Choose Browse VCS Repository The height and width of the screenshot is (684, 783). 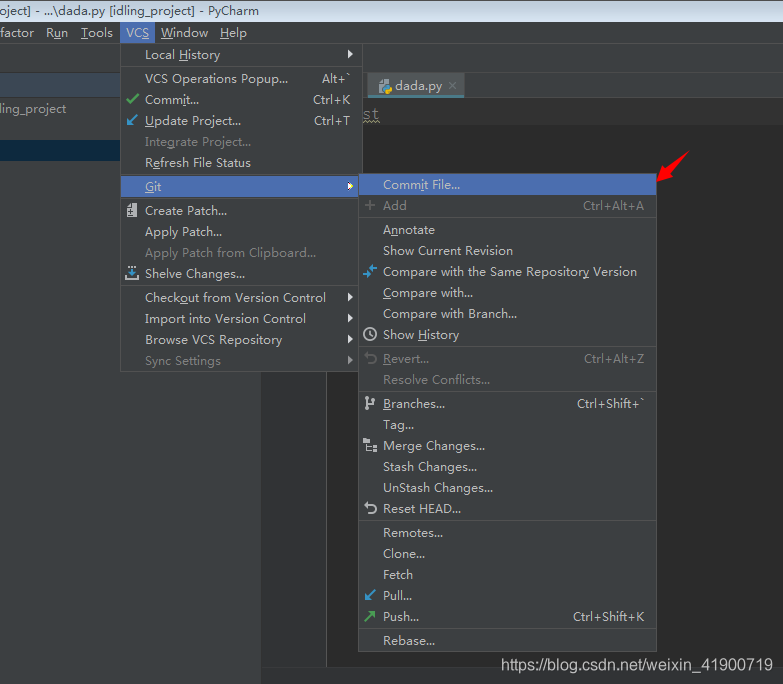click(240, 340)
